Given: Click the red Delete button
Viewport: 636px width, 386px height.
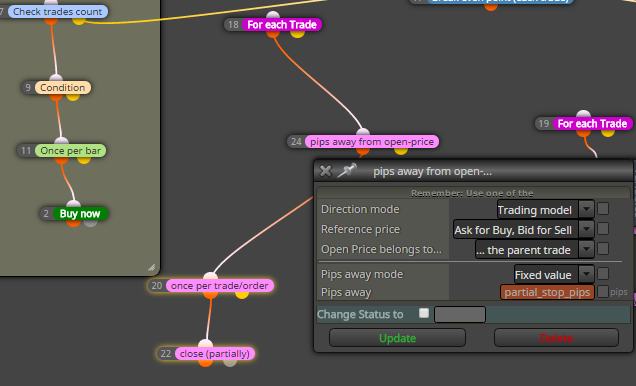Looking at the screenshot, I should click(x=556, y=338).
